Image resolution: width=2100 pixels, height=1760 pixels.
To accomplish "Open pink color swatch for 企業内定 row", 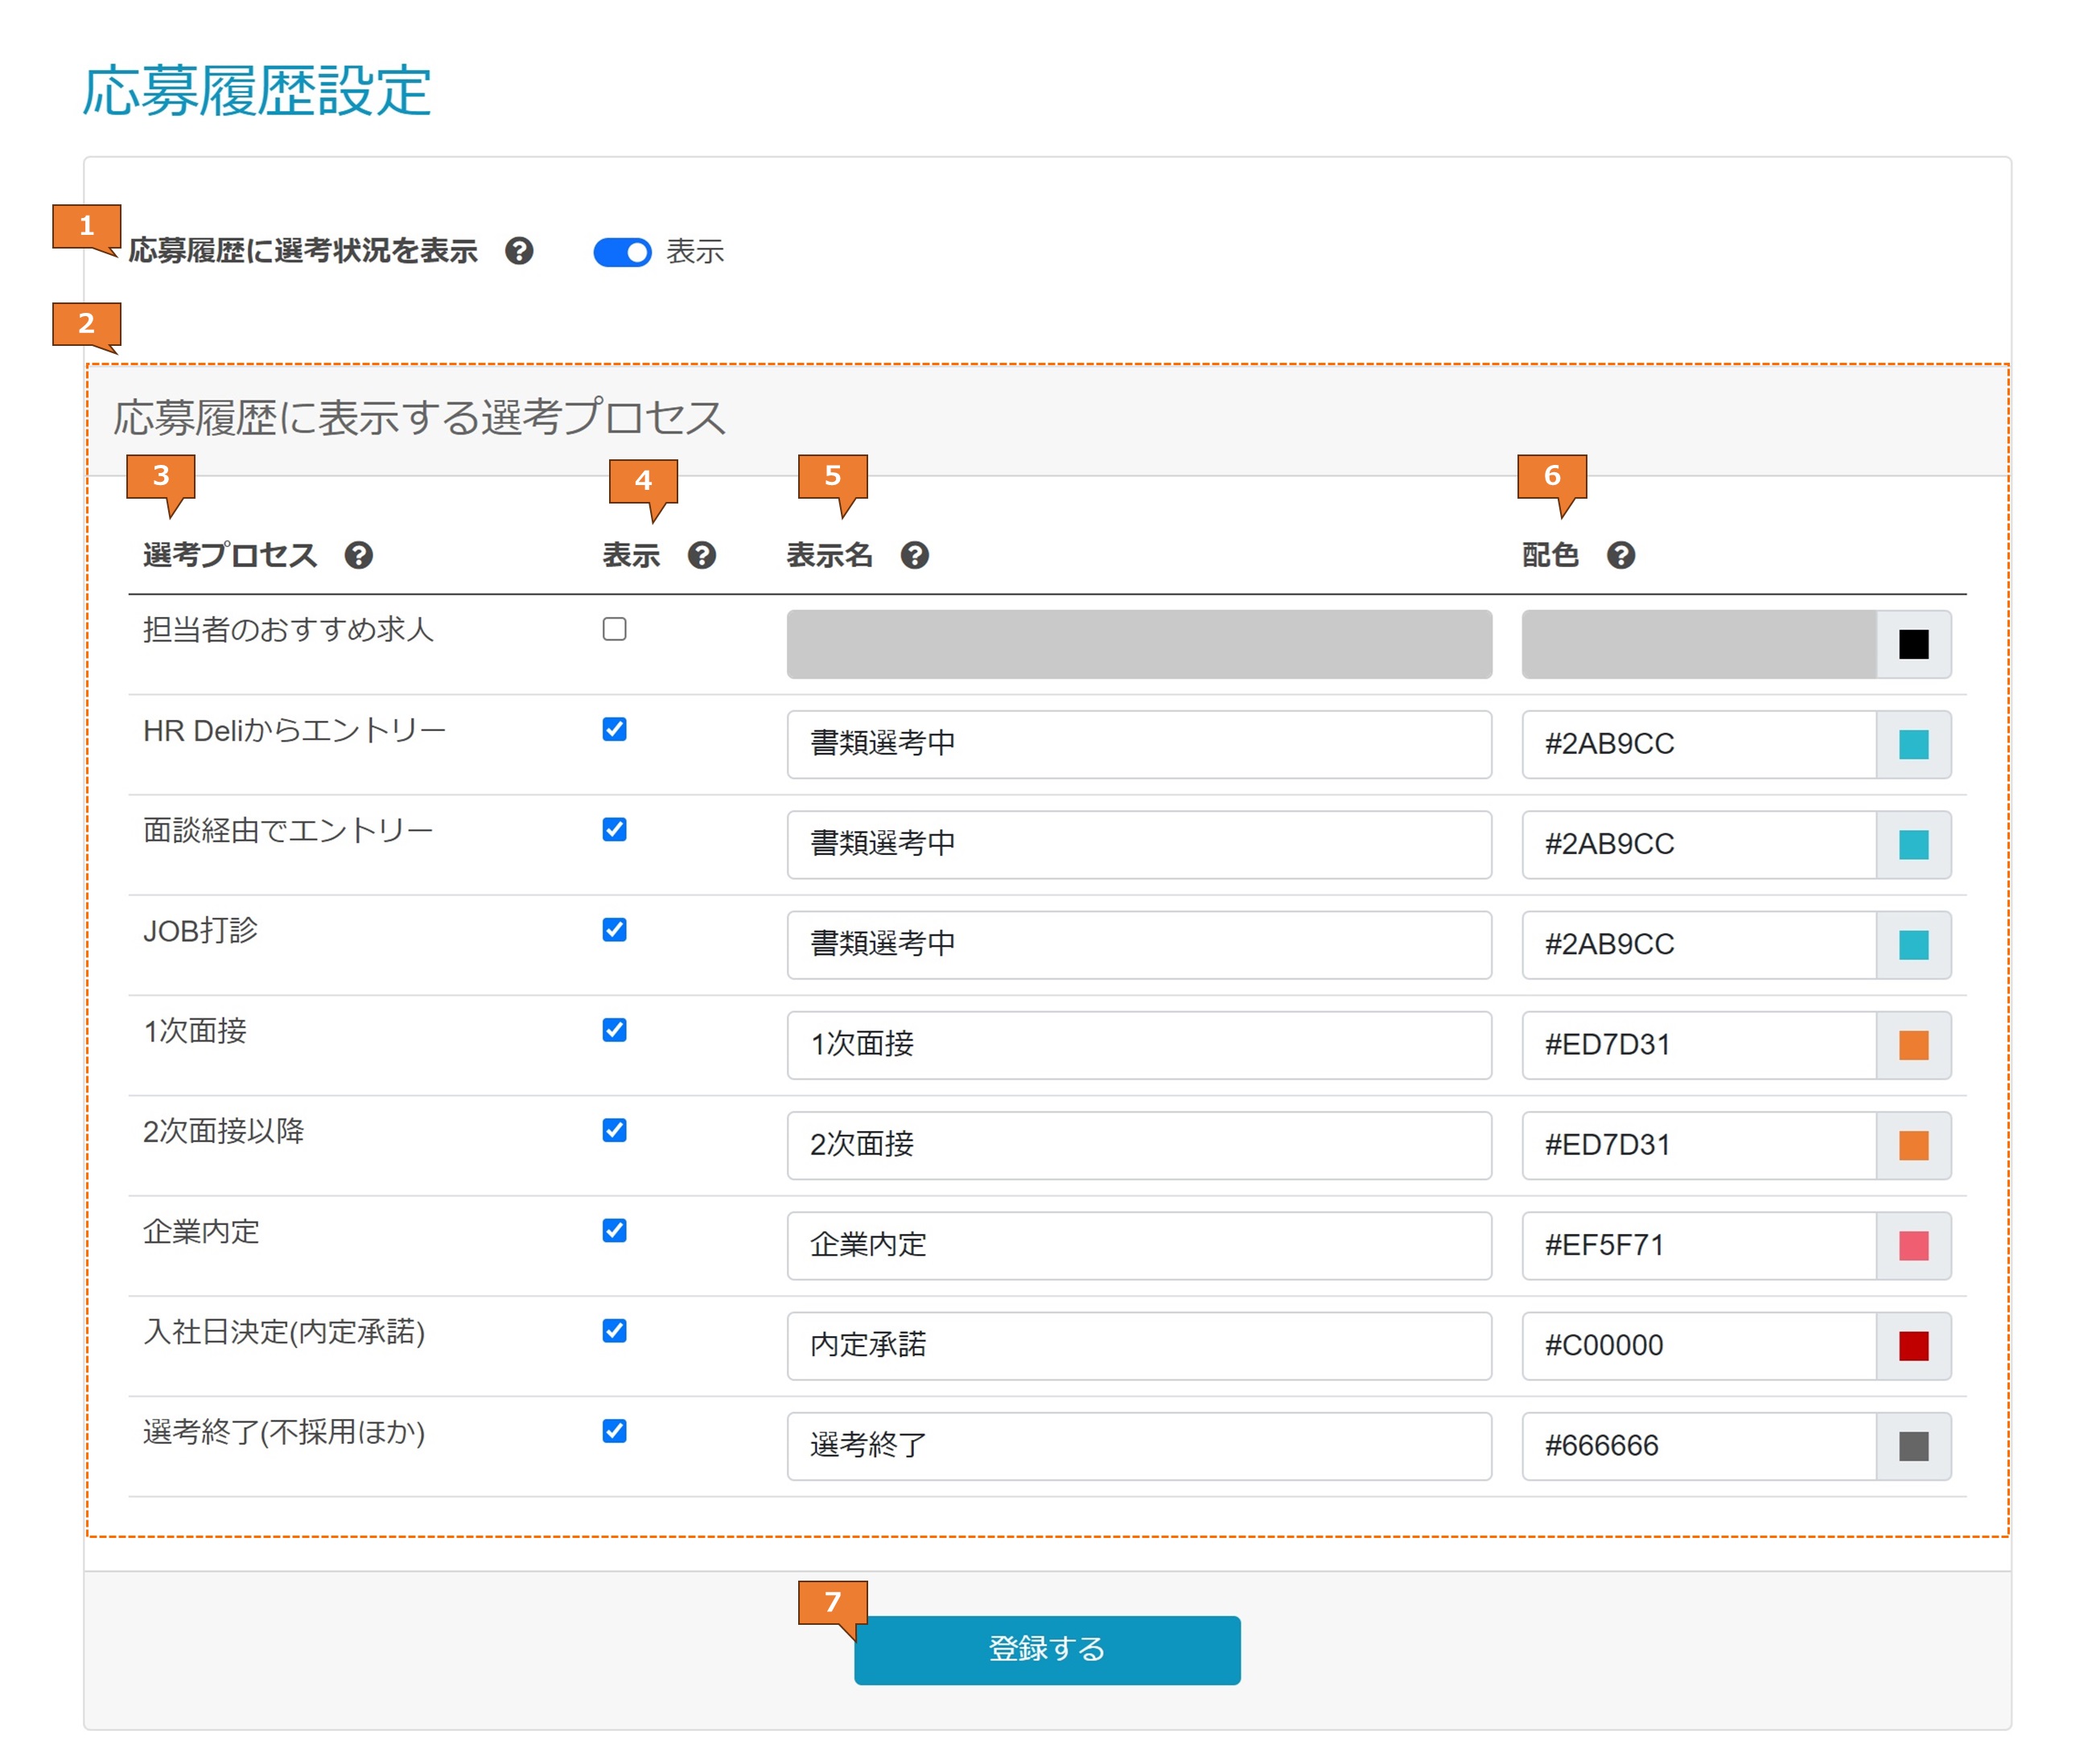I will [1914, 1246].
